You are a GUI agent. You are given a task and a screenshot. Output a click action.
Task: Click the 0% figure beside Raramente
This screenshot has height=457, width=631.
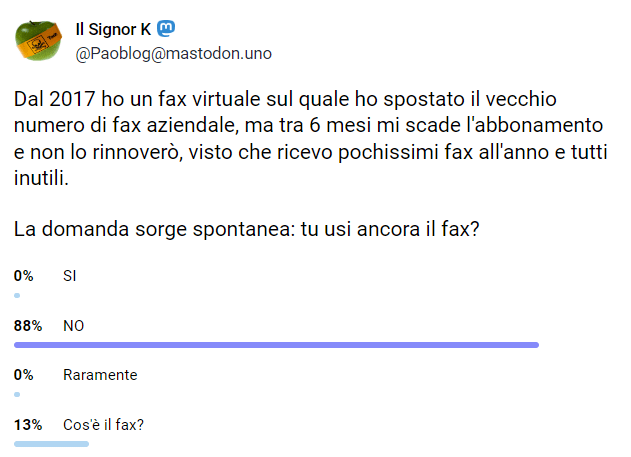(x=24, y=375)
